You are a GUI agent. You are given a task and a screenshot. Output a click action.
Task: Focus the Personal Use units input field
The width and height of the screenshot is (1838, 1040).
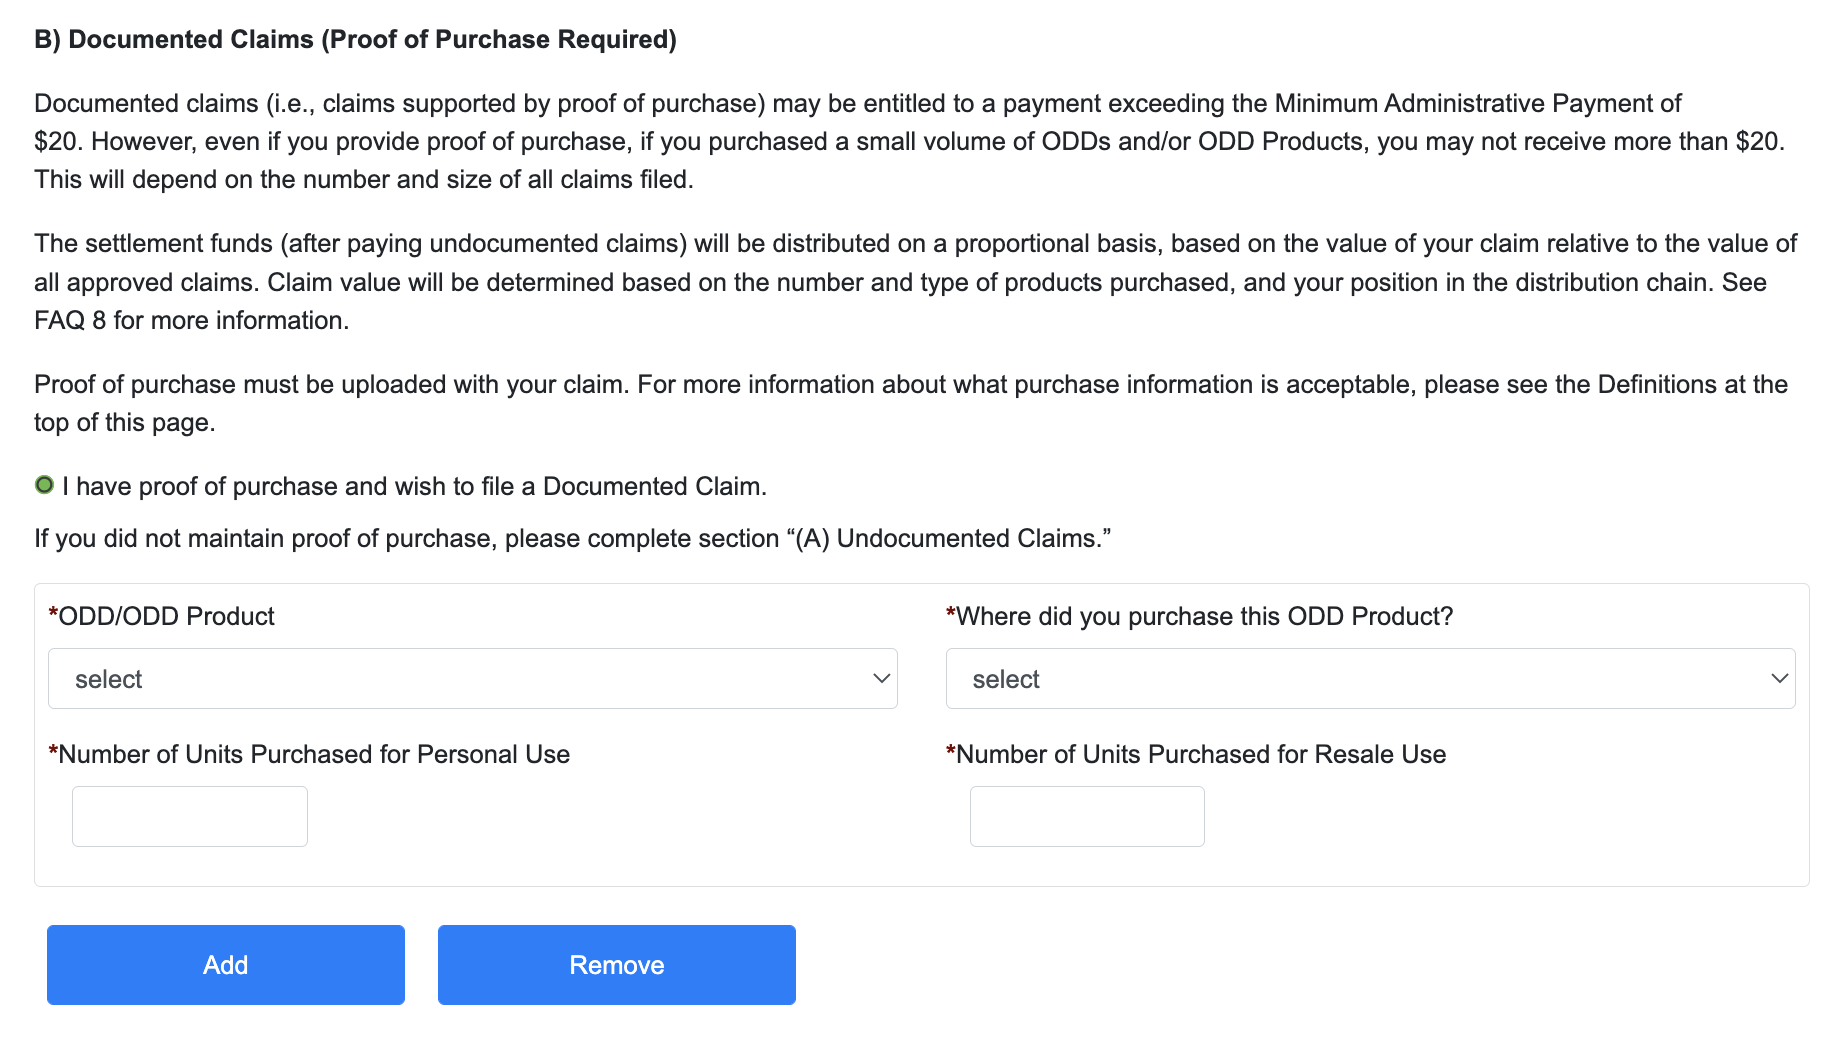pos(190,816)
